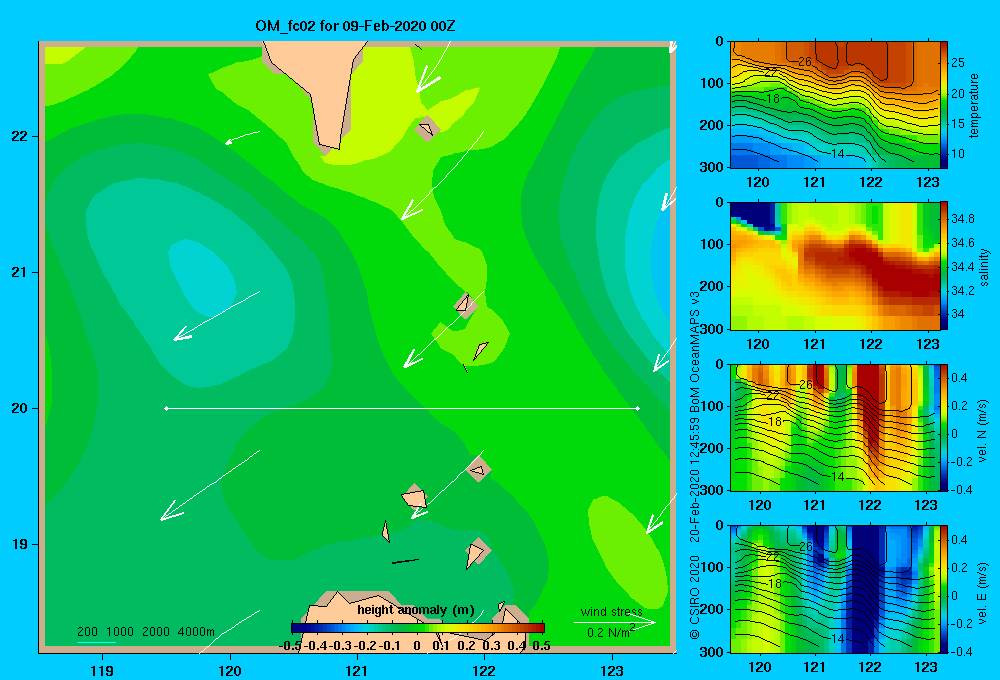The width and height of the screenshot is (1000, 680).
Task: Click longitude label 119 under main map
Action: tap(103, 670)
